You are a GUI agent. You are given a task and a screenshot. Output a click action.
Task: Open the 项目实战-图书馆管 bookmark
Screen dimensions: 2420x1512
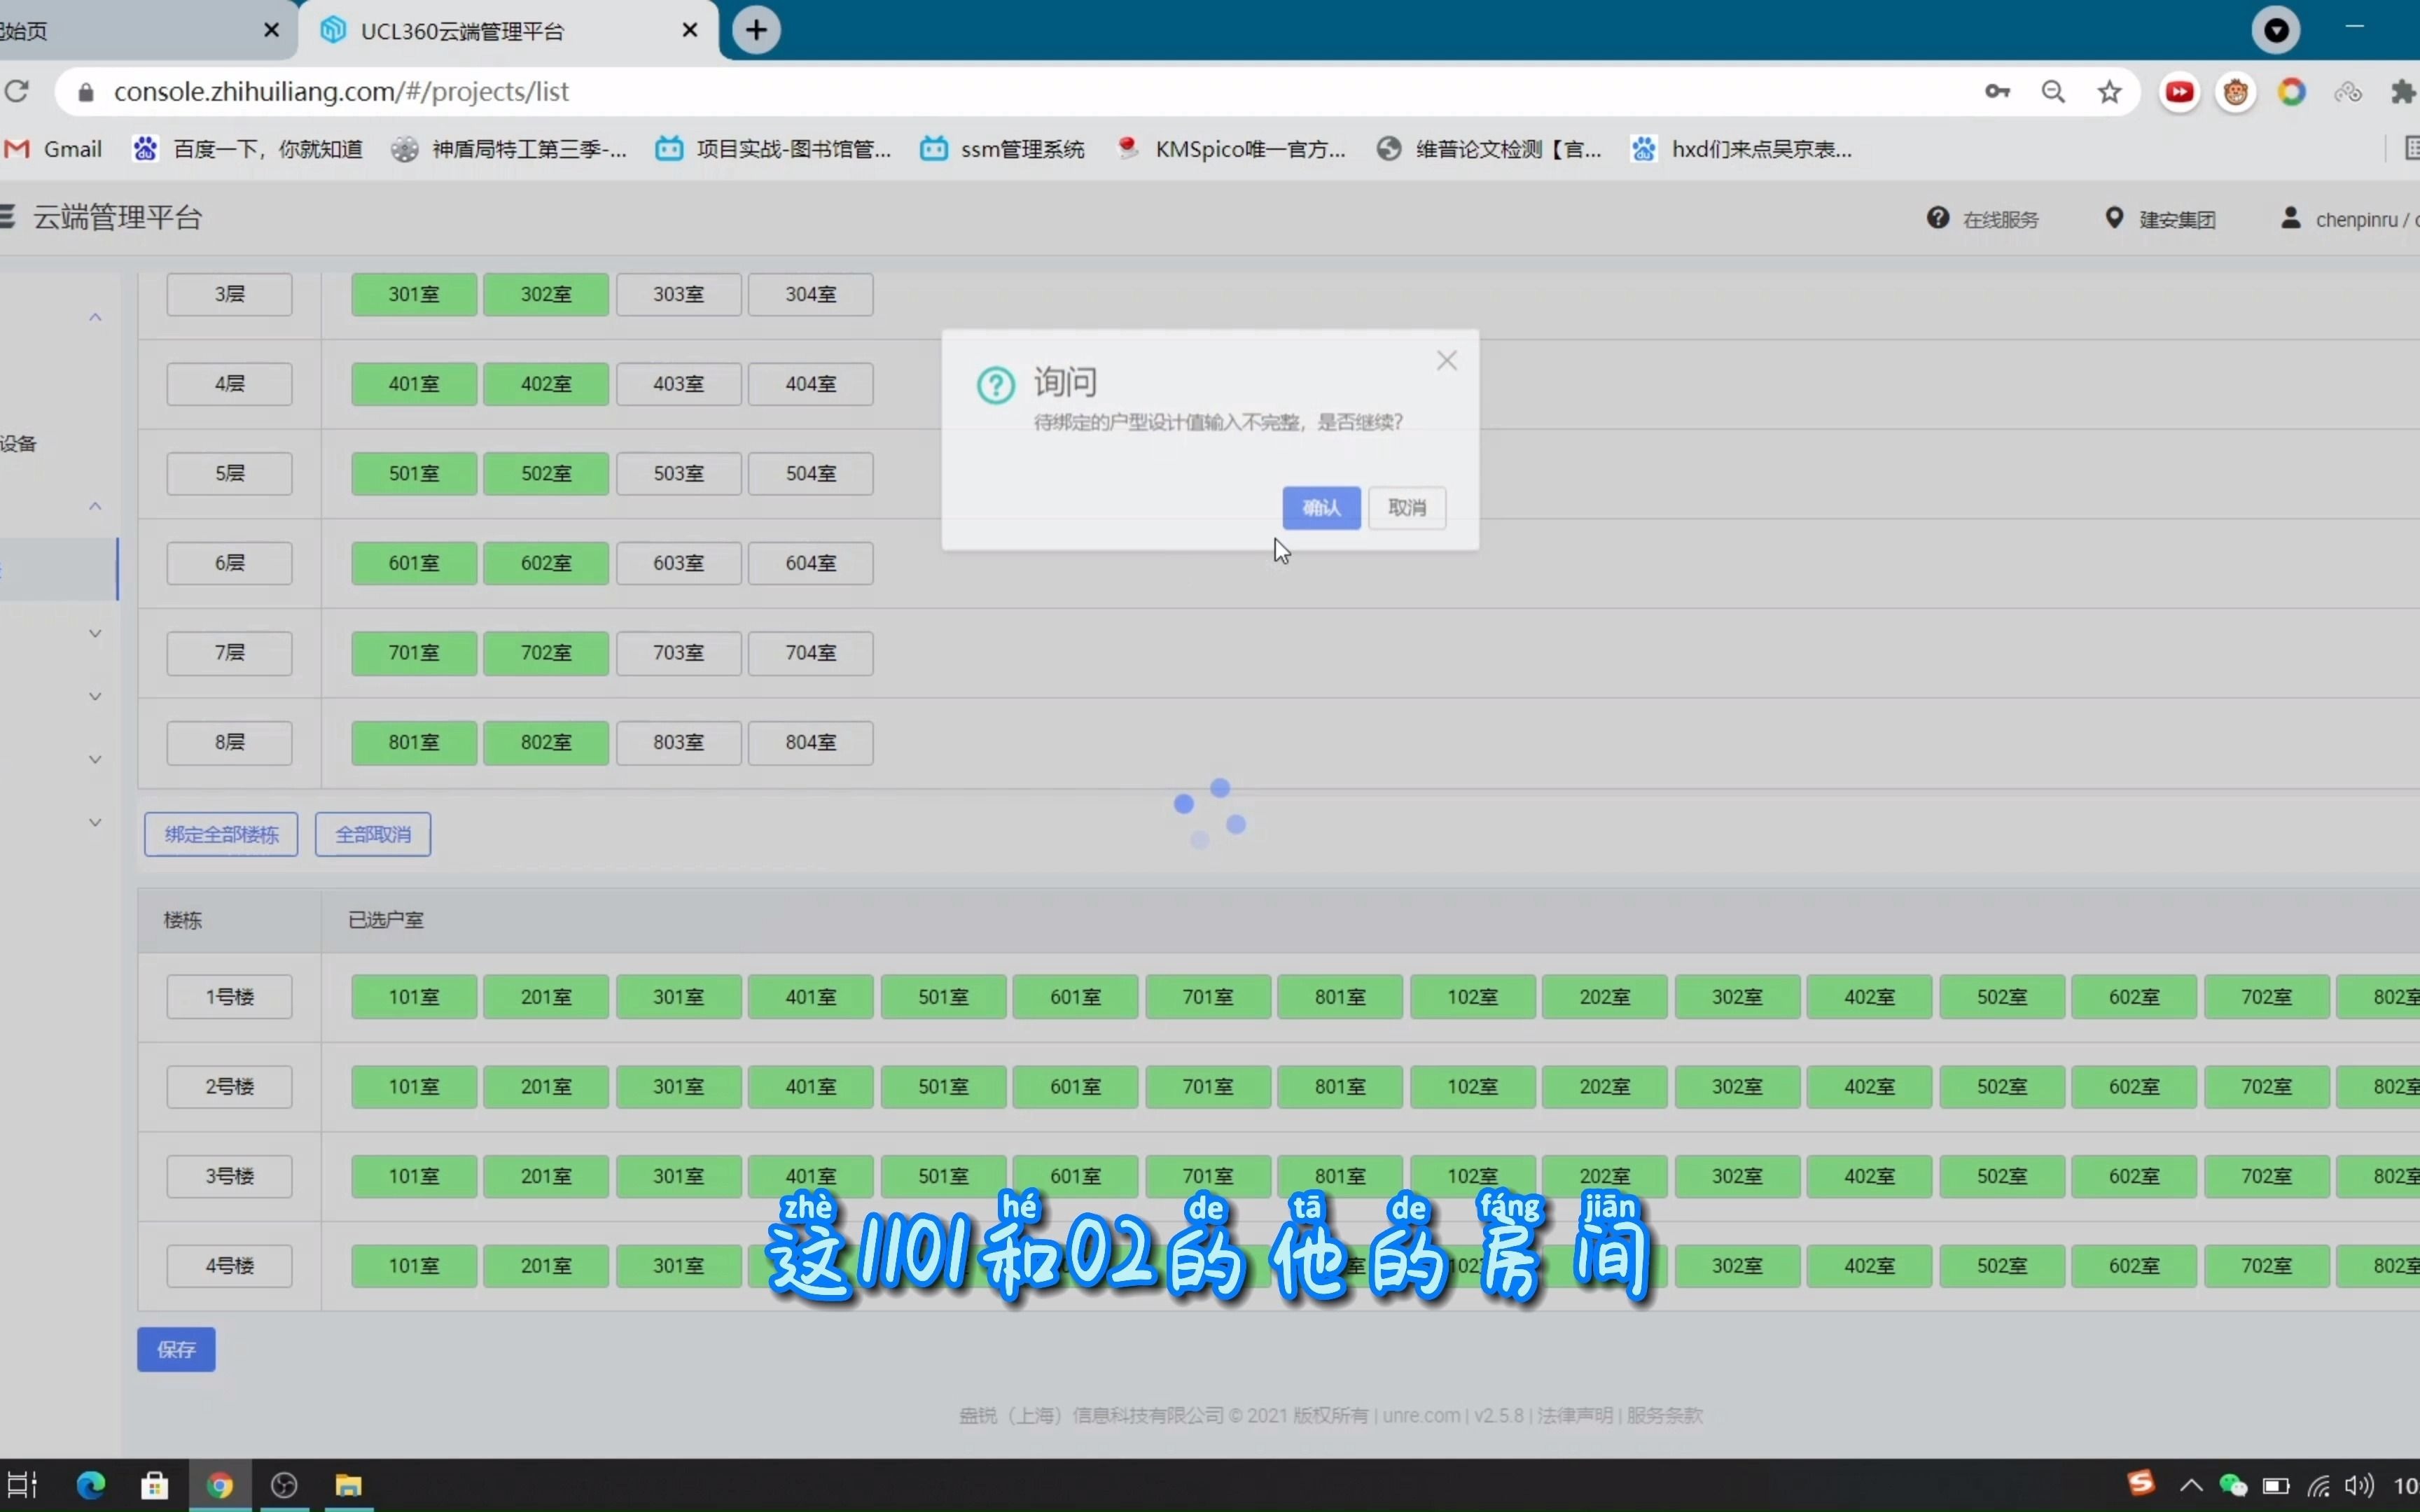pos(773,149)
